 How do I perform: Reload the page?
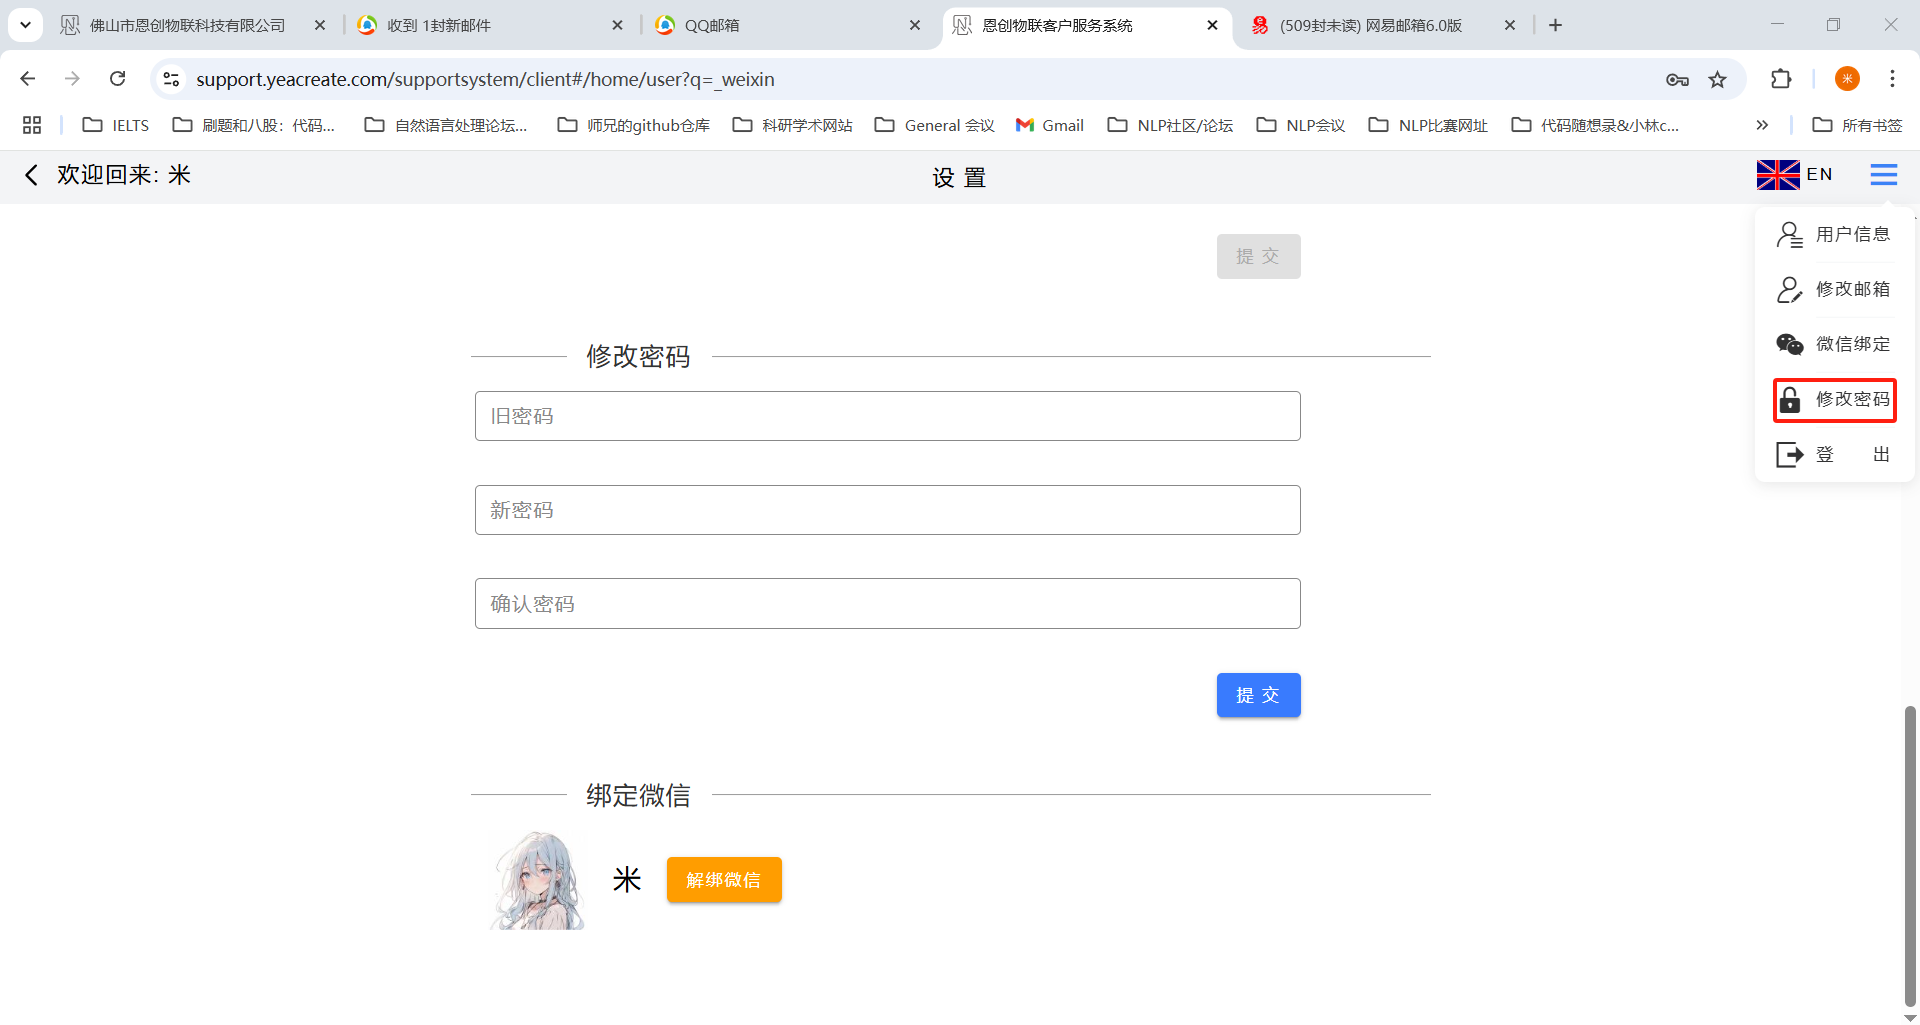(x=118, y=79)
